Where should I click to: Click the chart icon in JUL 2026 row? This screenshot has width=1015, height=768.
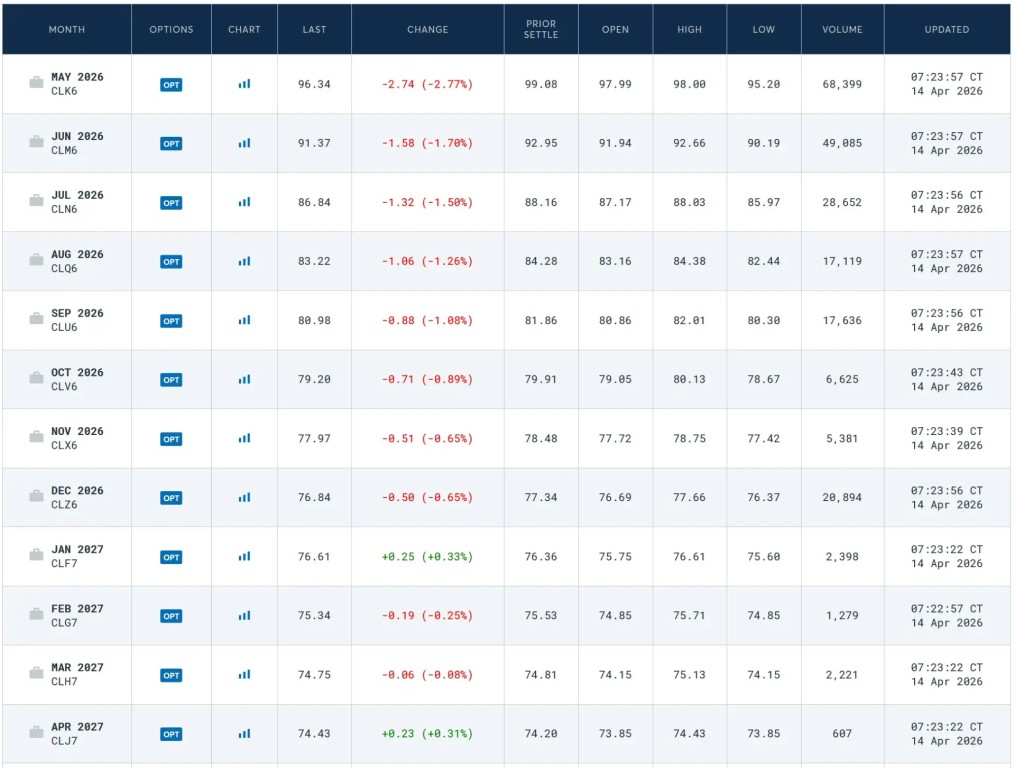pyautogui.click(x=244, y=202)
